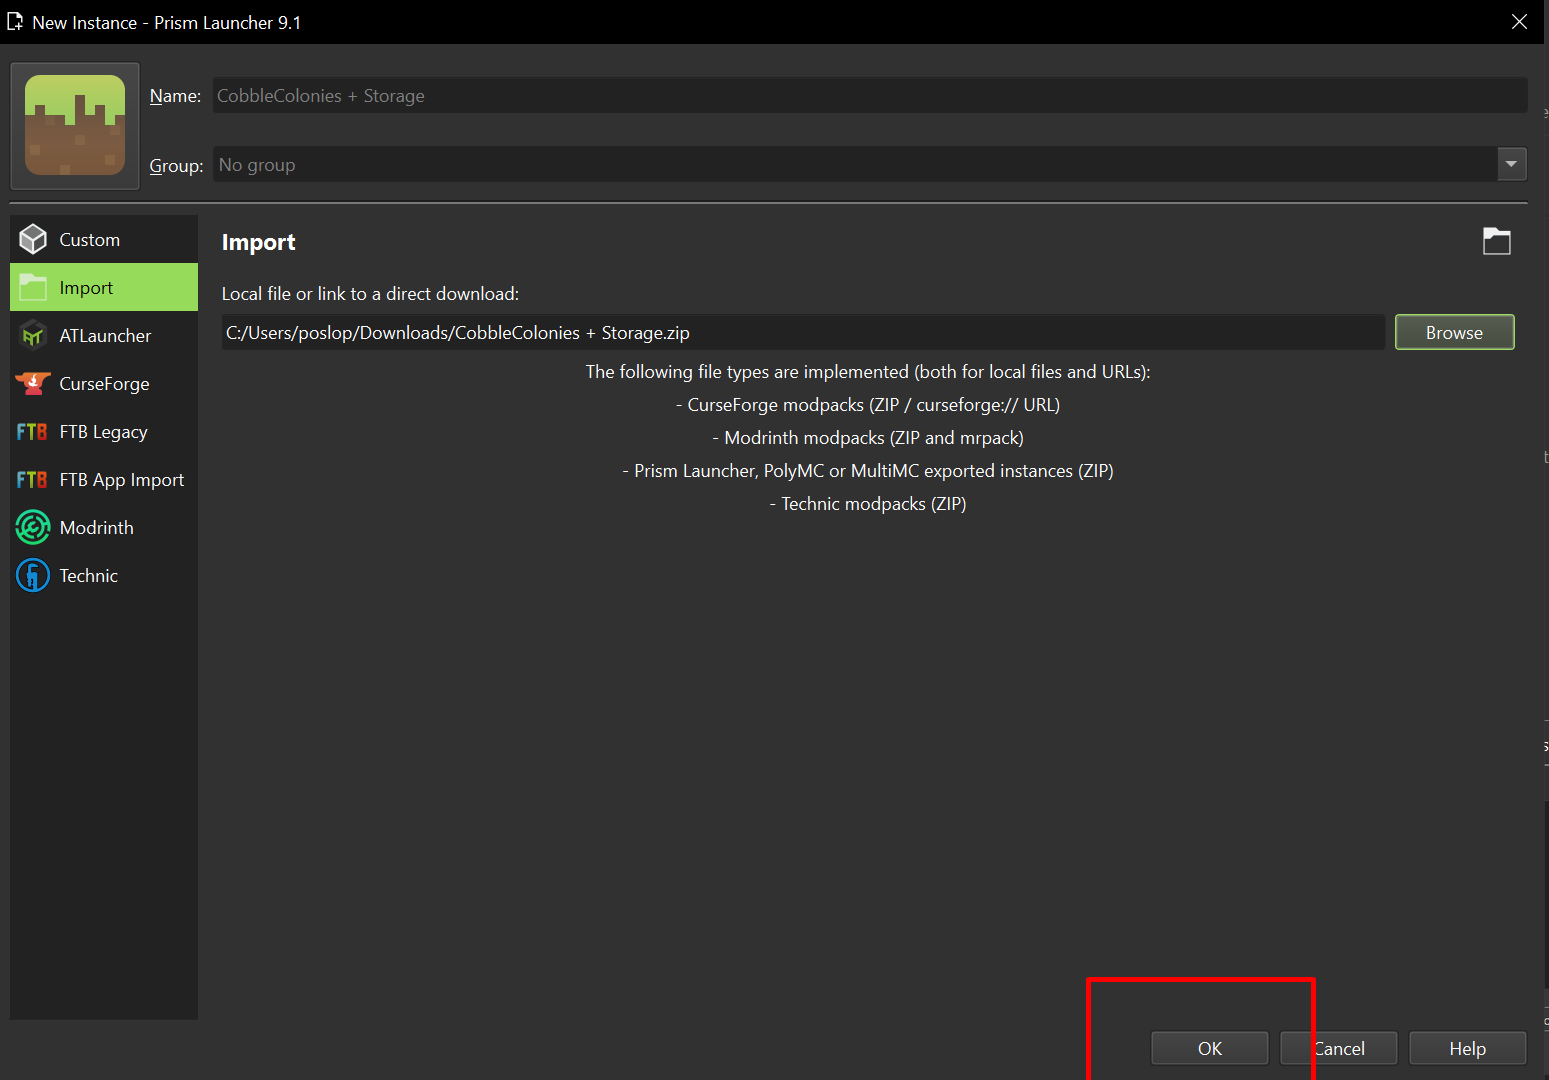This screenshot has height=1080, width=1549.
Task: Confirm with the OK button
Action: pos(1209,1048)
